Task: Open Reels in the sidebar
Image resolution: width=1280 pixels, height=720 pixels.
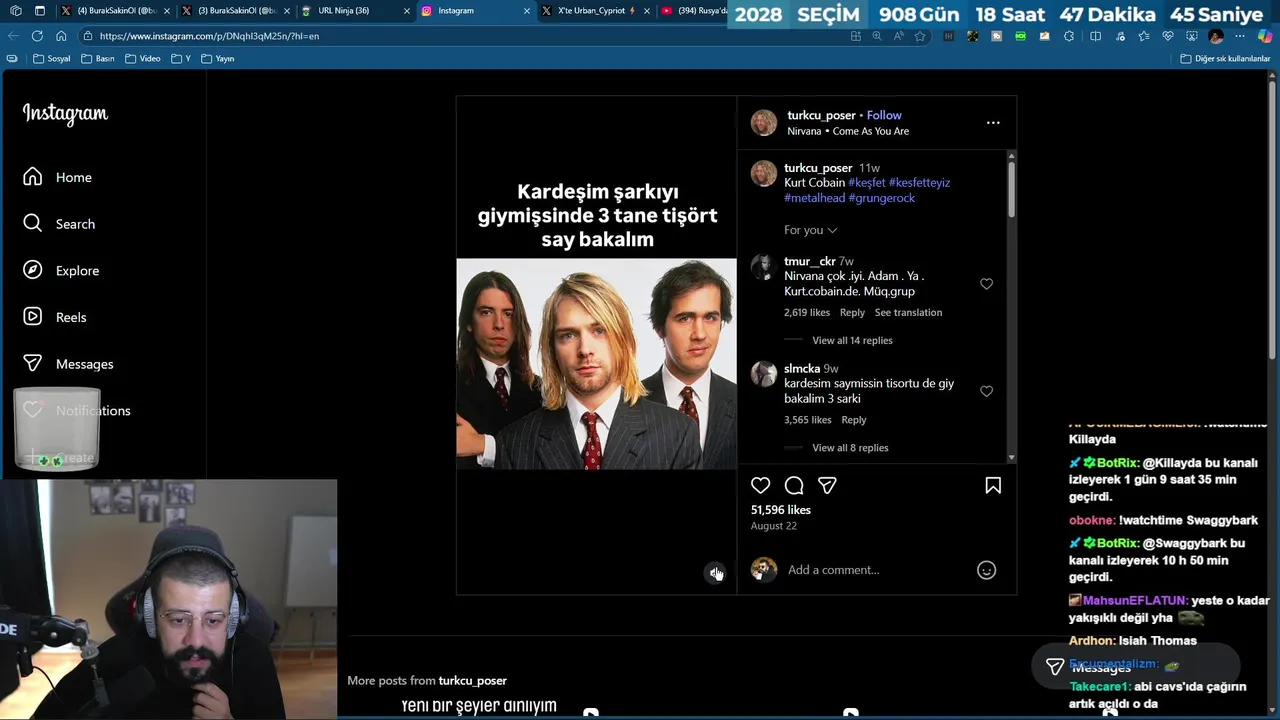Action: pyautogui.click(x=55, y=317)
